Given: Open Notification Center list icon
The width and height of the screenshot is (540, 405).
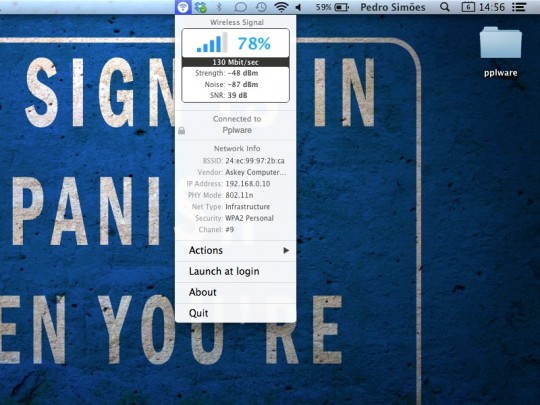Looking at the screenshot, I should point(519,7).
